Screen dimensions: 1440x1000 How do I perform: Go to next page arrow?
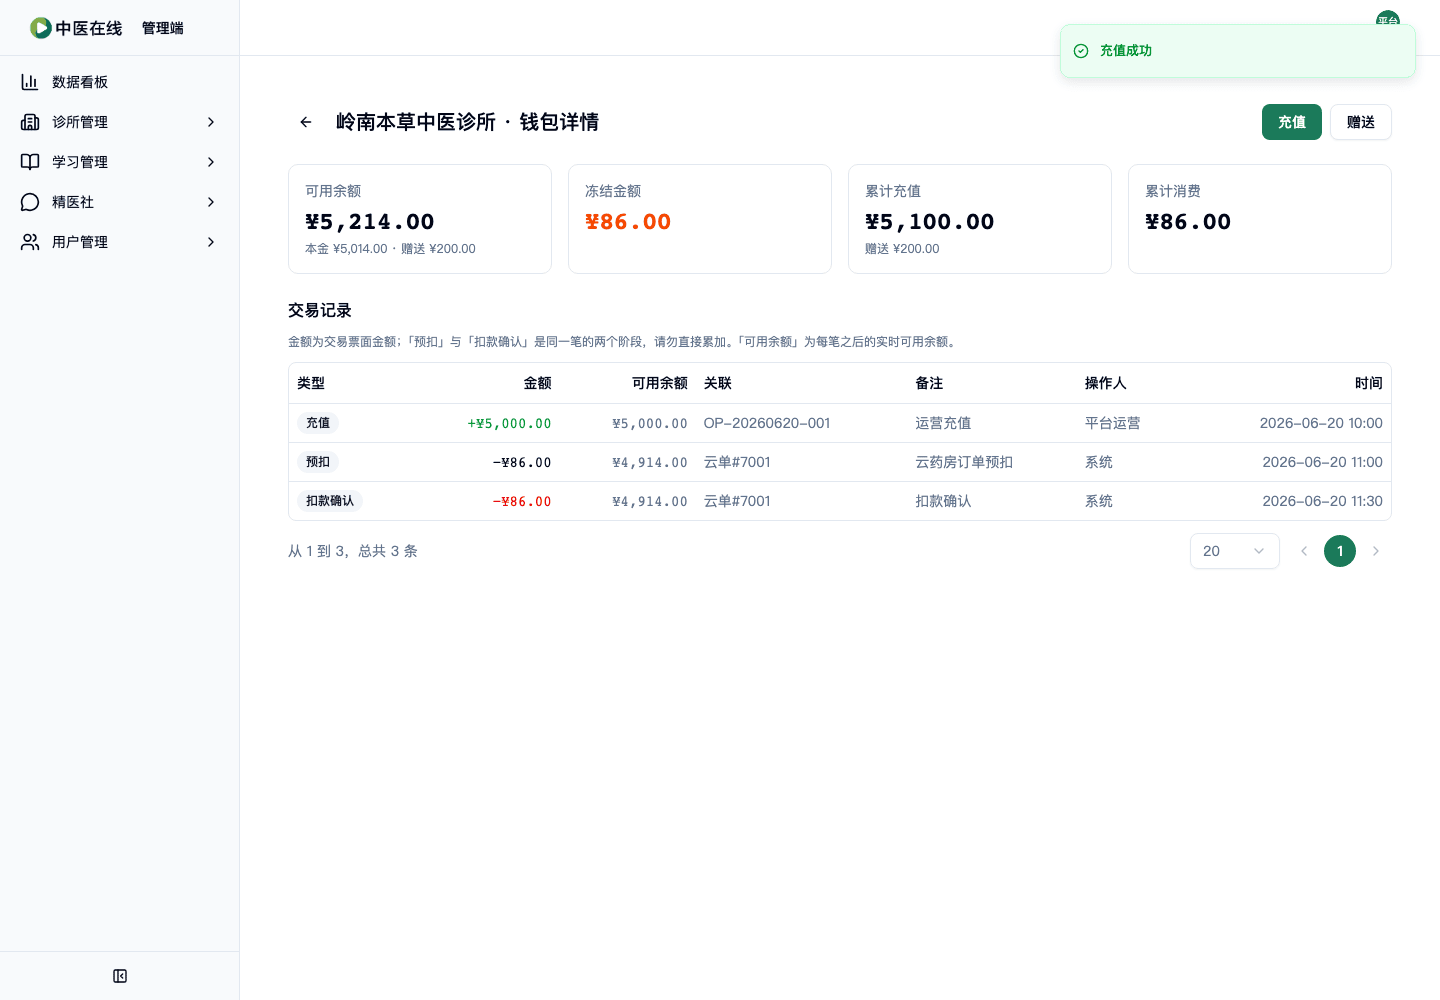1376,551
